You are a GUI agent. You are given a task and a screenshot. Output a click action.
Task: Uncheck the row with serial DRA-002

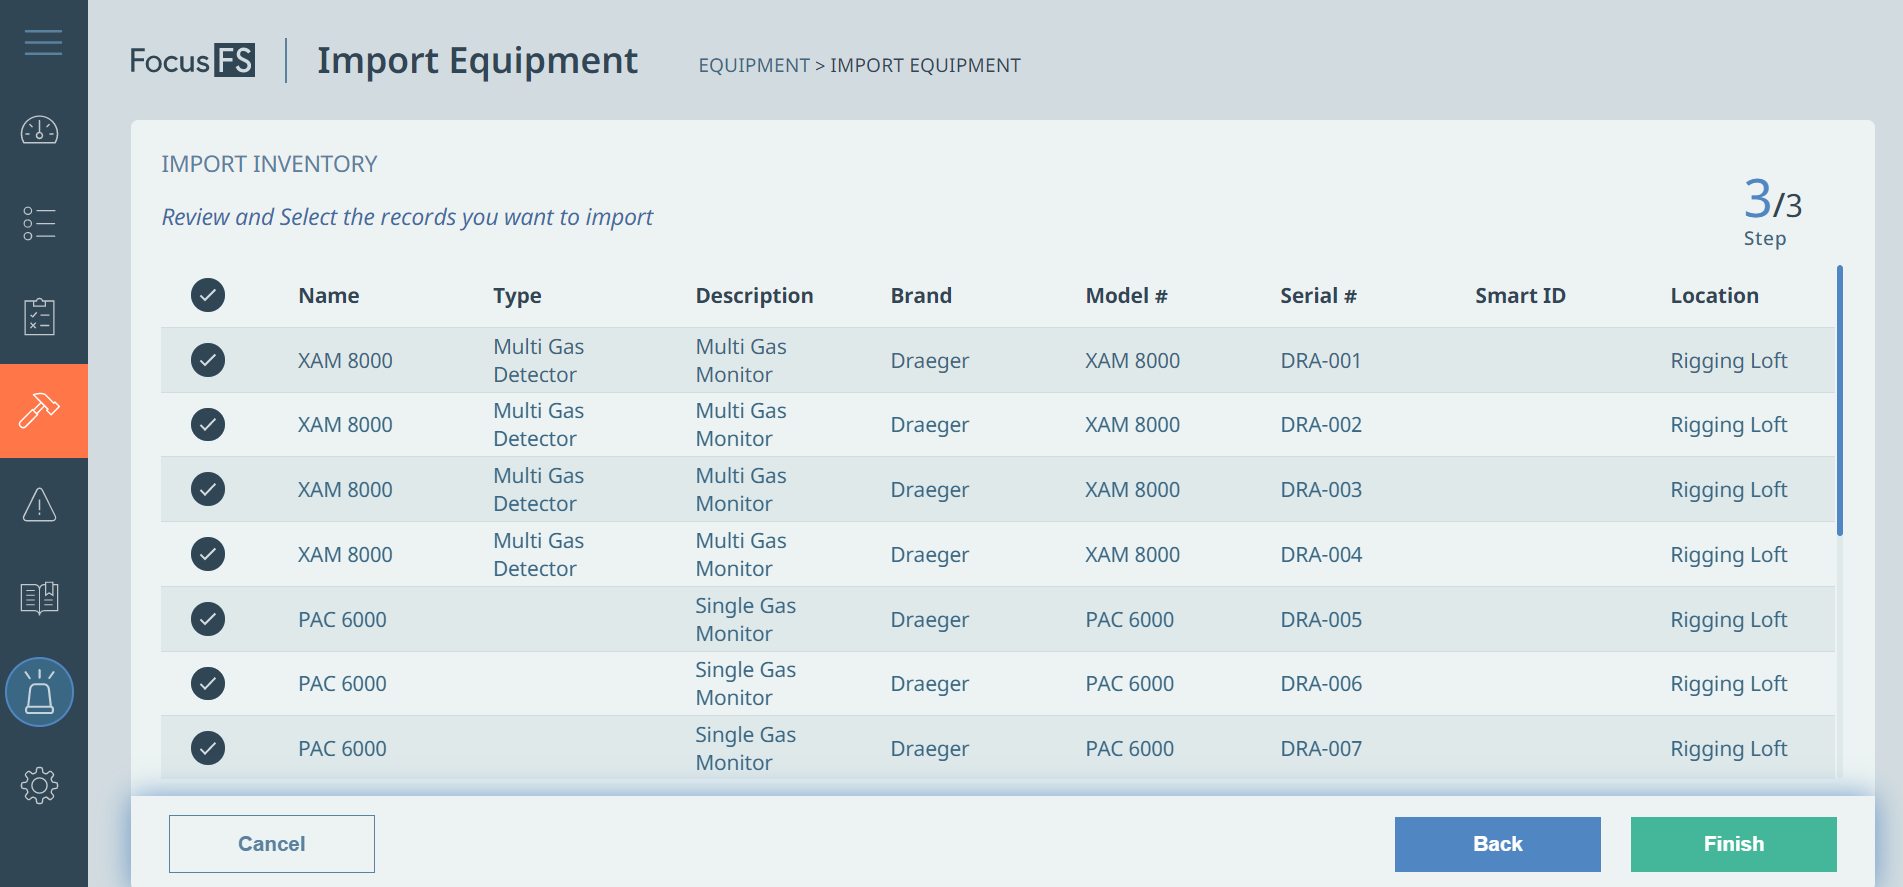pyautogui.click(x=208, y=424)
